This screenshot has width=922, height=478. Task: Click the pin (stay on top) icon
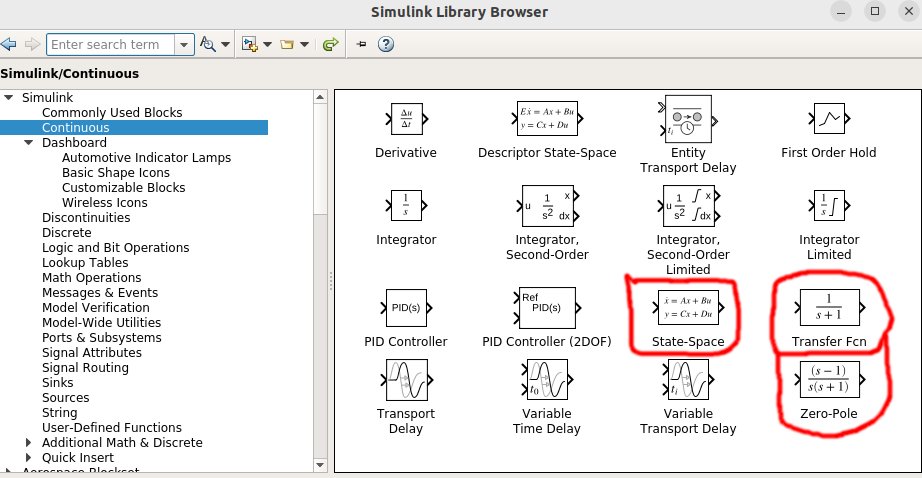pos(362,44)
